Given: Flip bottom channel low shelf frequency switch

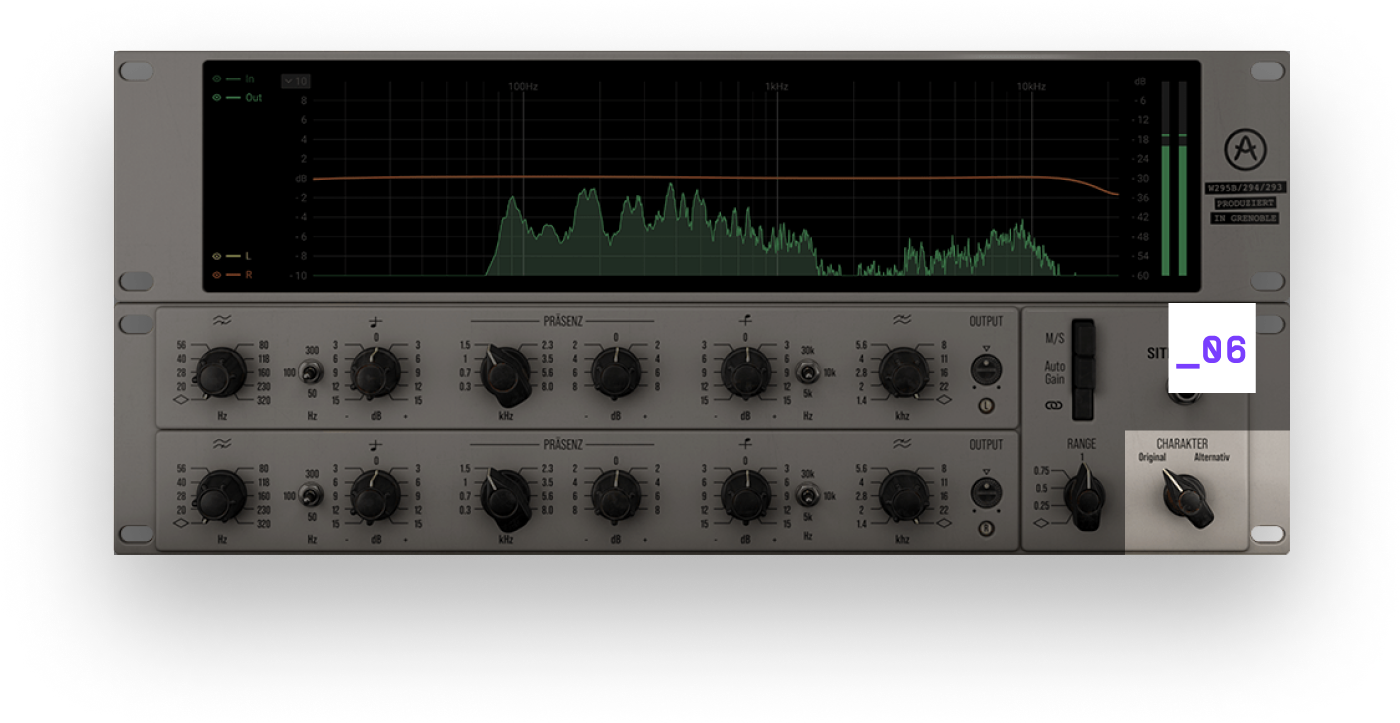Looking at the screenshot, I should [x=312, y=496].
